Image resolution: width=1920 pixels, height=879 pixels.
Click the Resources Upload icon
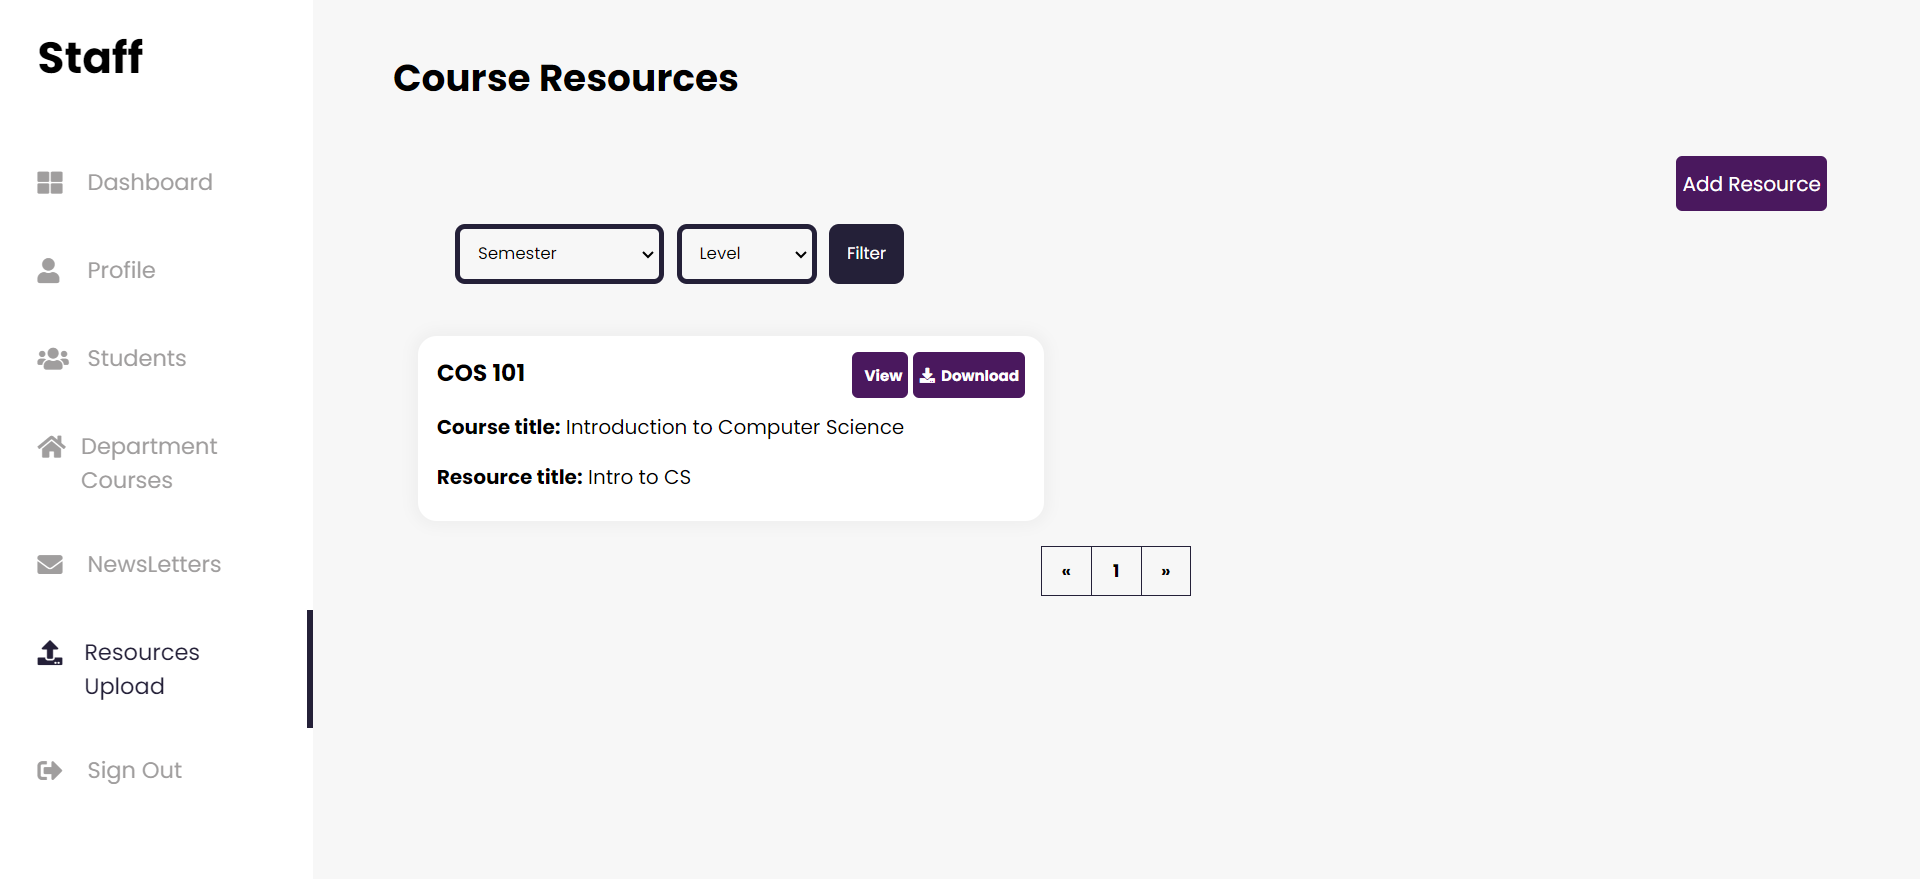point(49,652)
